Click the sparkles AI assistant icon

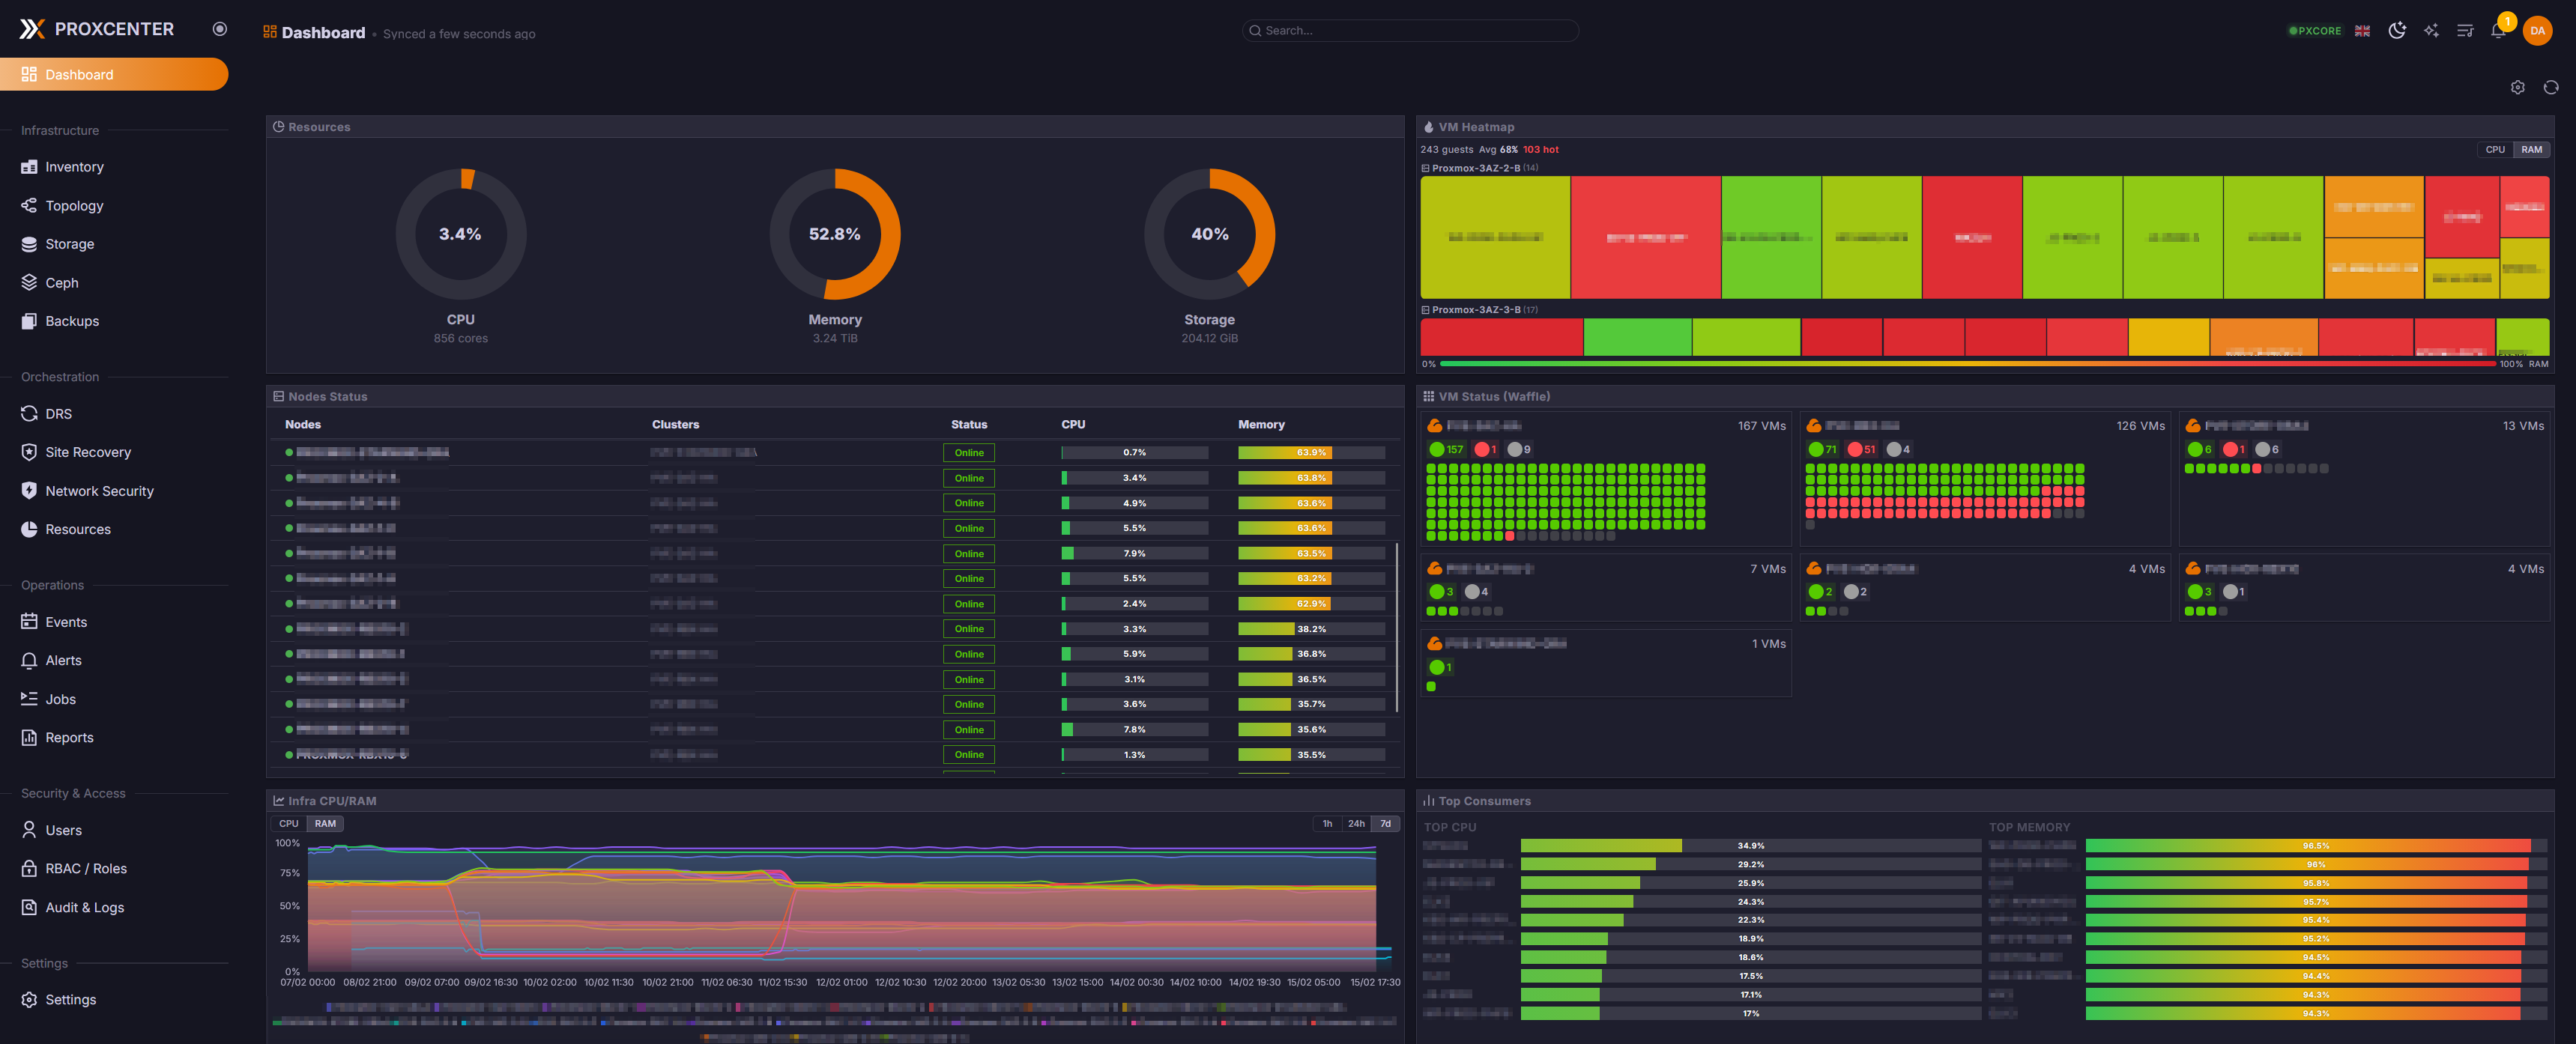click(2431, 31)
